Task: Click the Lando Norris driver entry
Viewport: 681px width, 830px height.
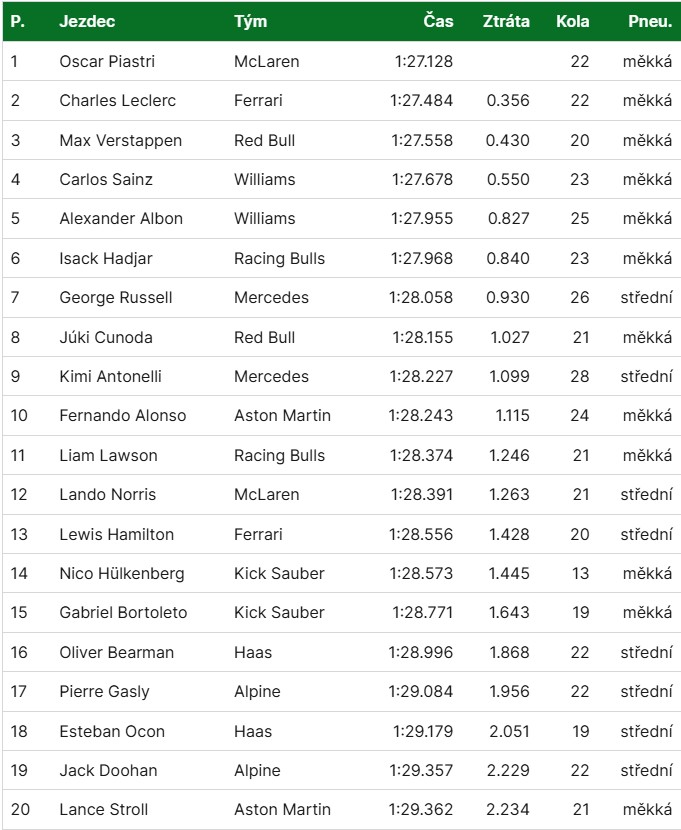Action: 107,494
